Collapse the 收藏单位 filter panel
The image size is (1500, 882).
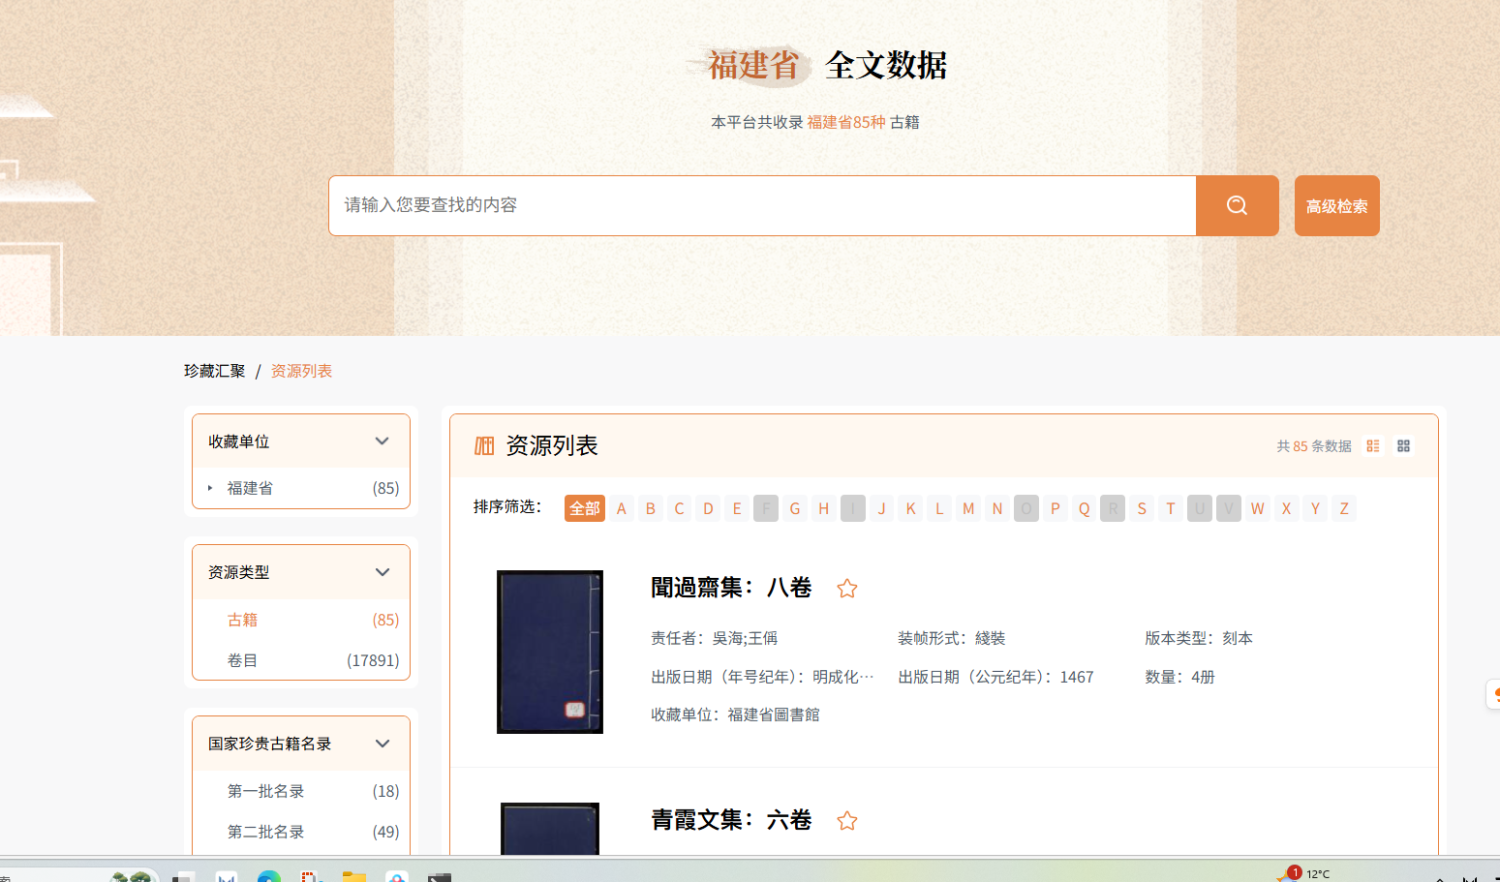coord(382,441)
